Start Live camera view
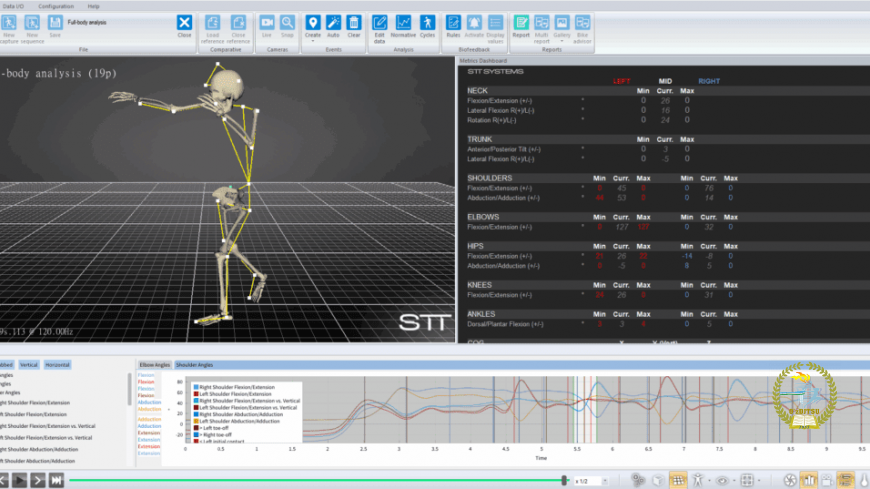The height and width of the screenshot is (489, 870). pyautogui.click(x=267, y=23)
